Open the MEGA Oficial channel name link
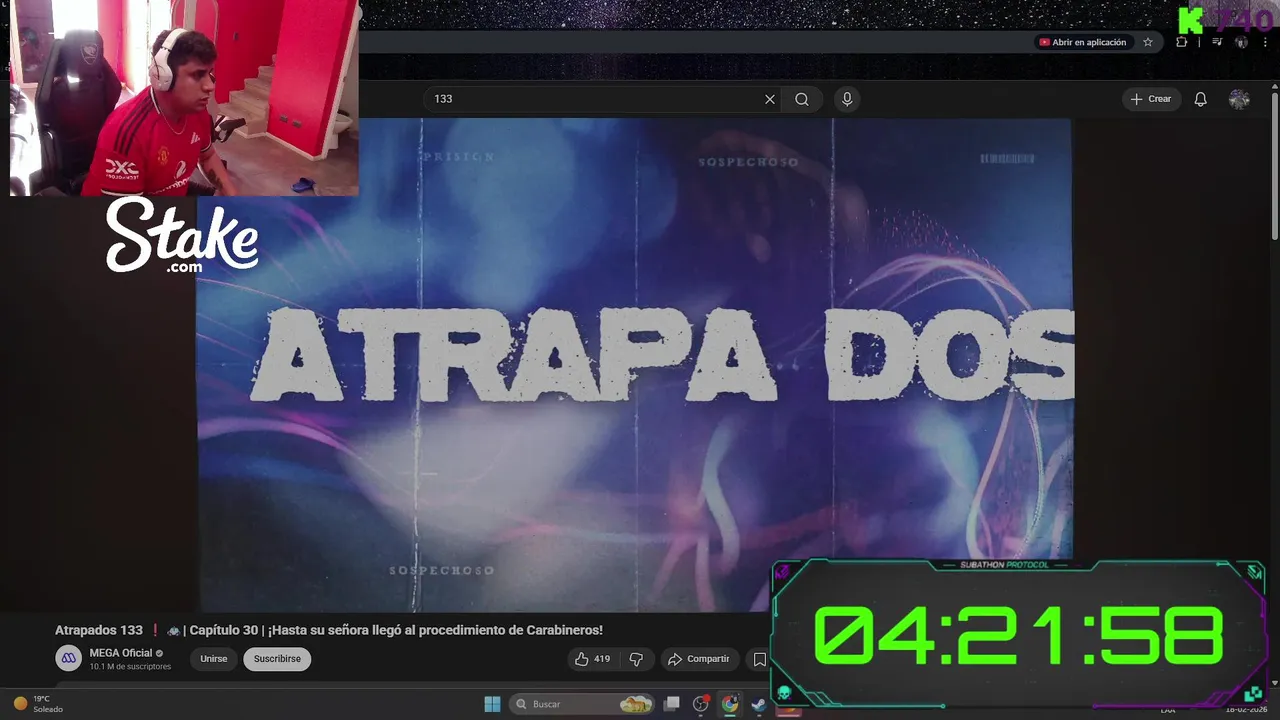This screenshot has width=1280, height=720. [x=121, y=653]
